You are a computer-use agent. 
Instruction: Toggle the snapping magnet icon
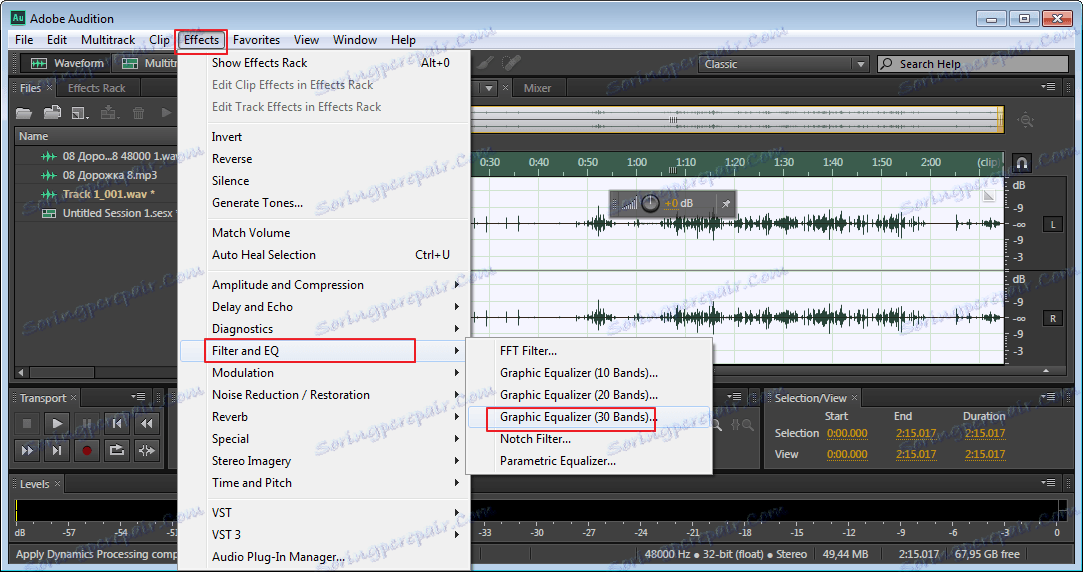[x=1022, y=163]
